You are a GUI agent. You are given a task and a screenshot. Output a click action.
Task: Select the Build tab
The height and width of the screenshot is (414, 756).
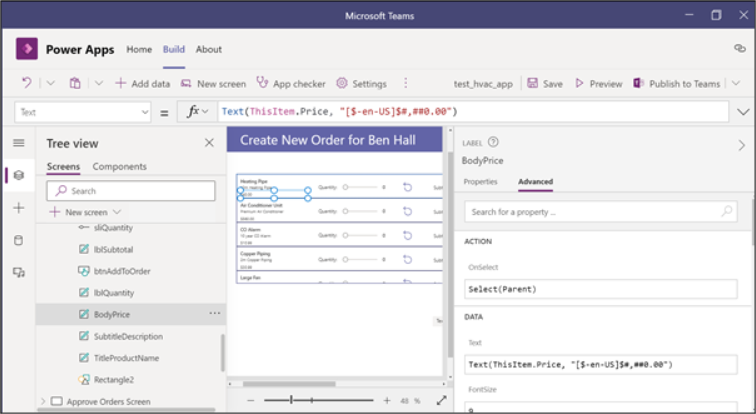point(174,49)
